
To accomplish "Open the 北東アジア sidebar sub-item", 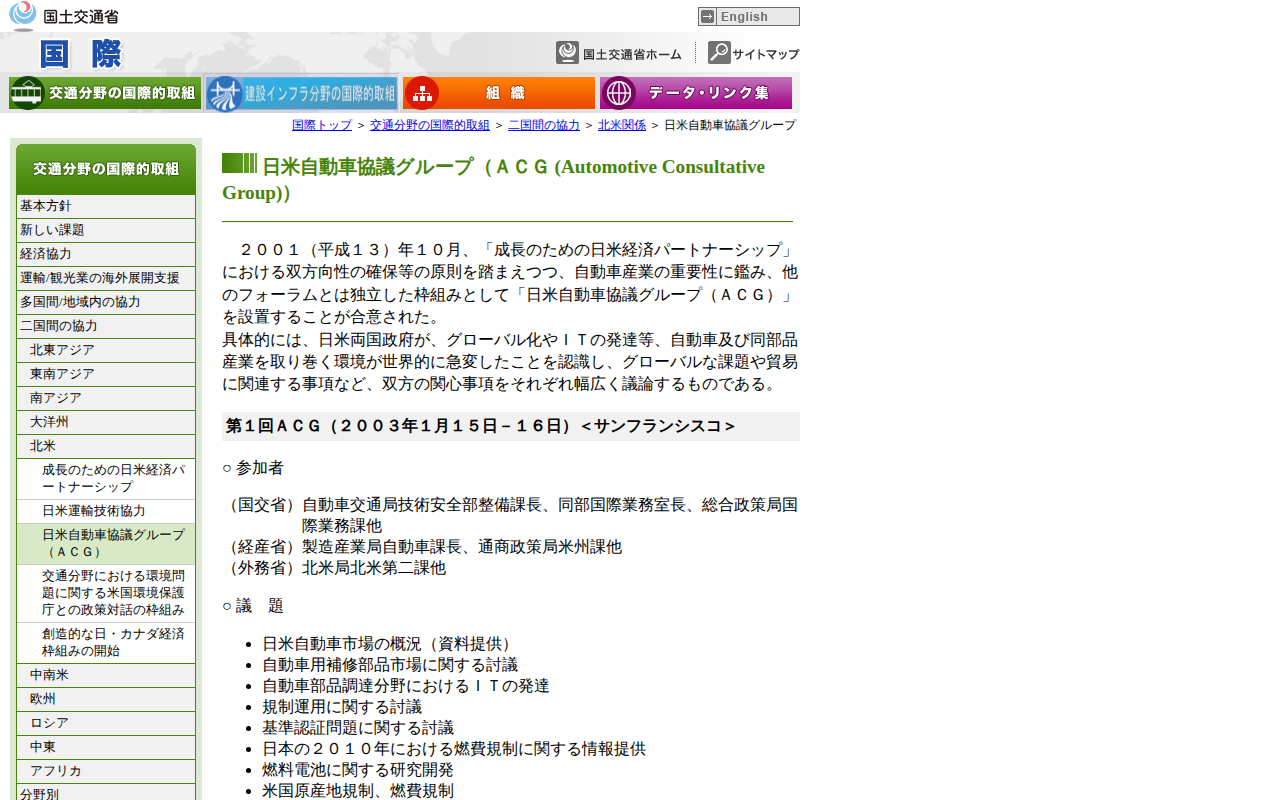I will tap(106, 350).
